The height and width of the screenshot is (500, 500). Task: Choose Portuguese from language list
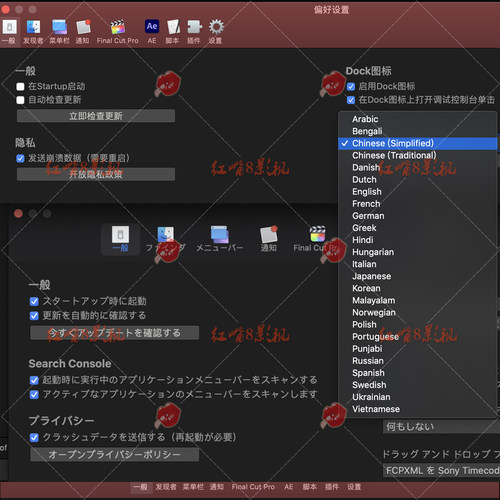[x=418, y=337]
